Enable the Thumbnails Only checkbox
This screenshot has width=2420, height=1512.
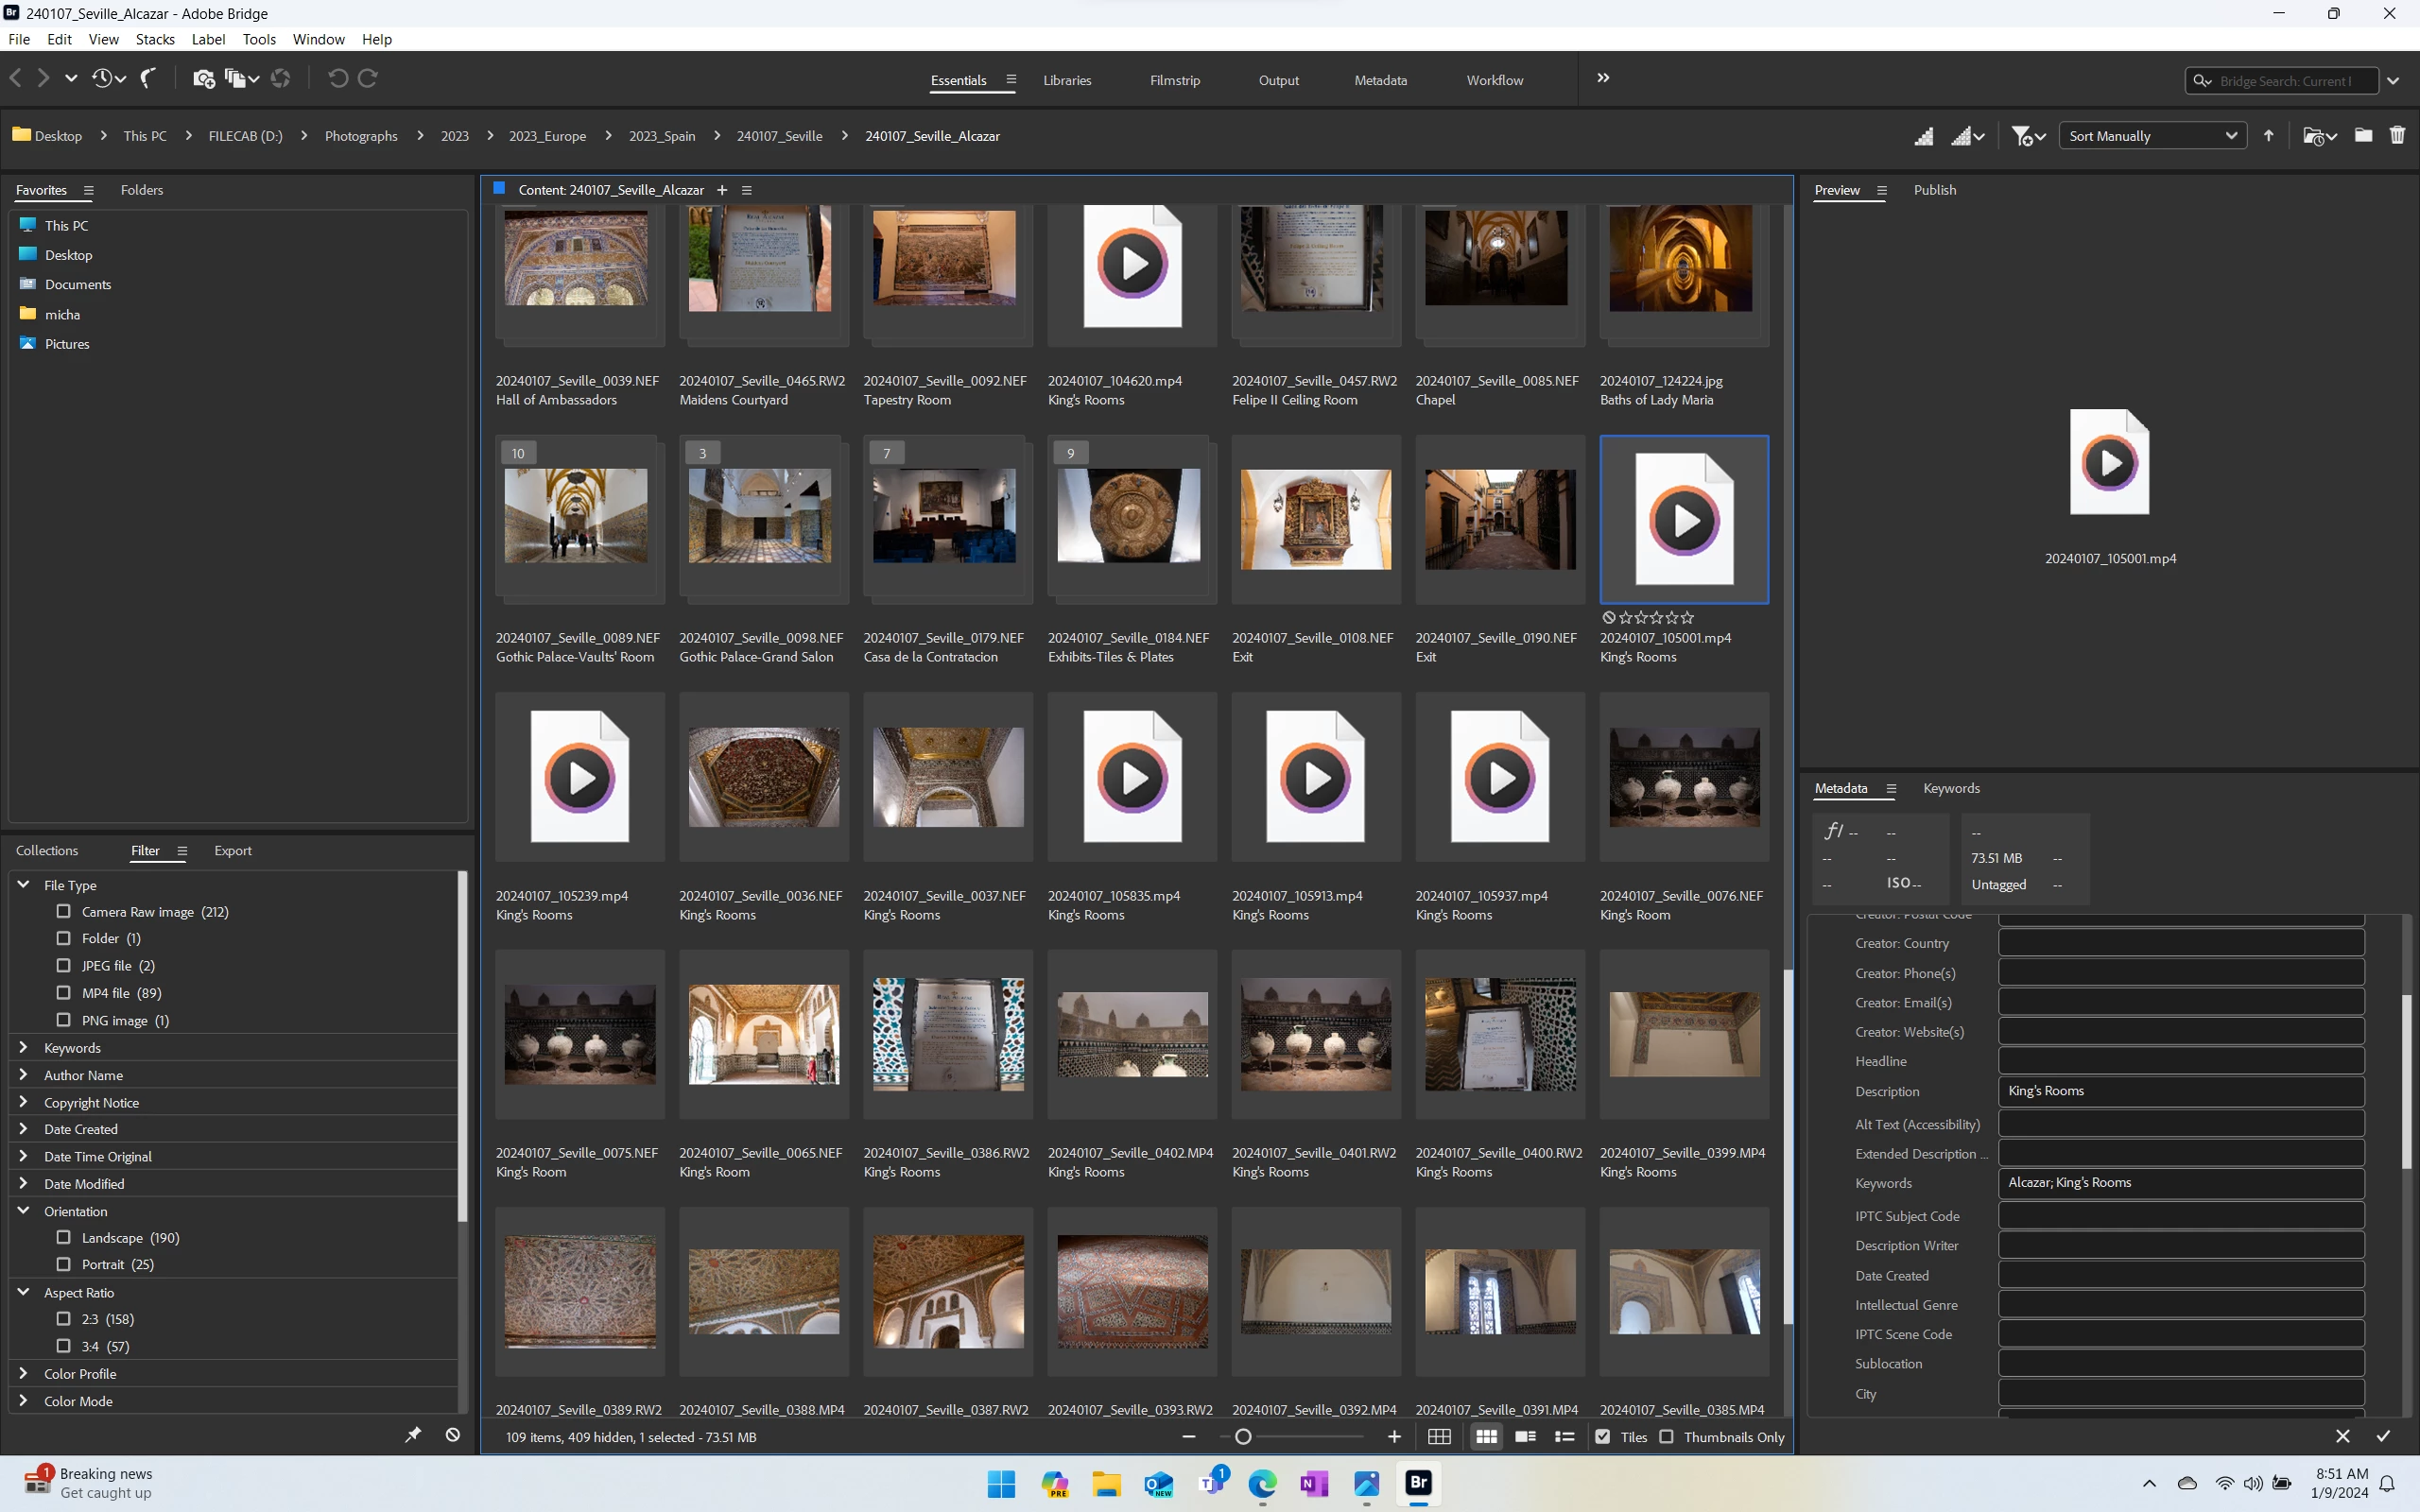[x=1666, y=1437]
